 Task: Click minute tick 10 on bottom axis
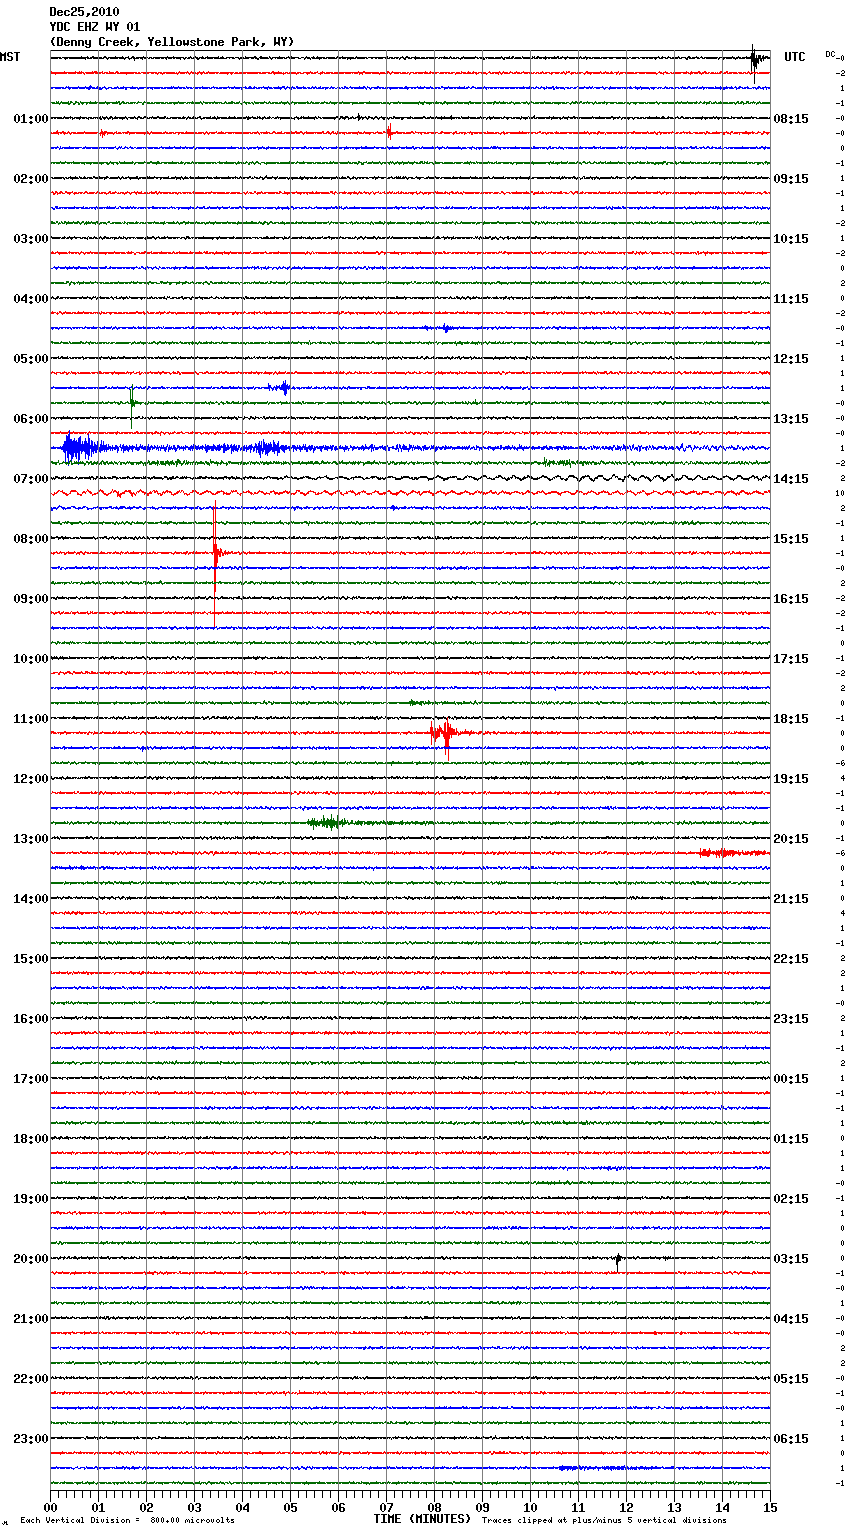(x=530, y=1507)
